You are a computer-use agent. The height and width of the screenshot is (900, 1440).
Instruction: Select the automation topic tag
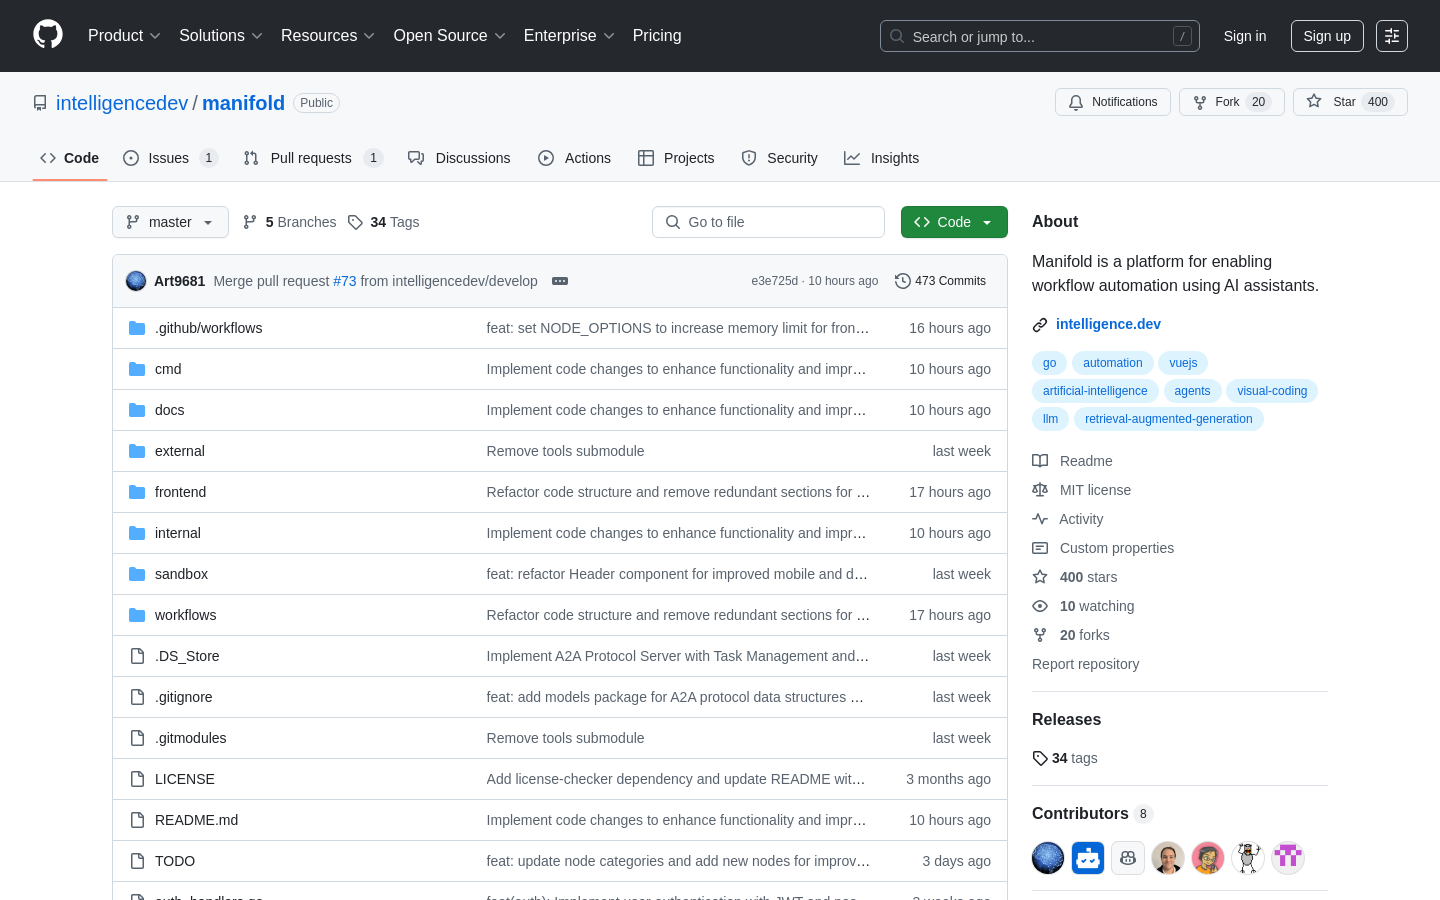point(1112,363)
